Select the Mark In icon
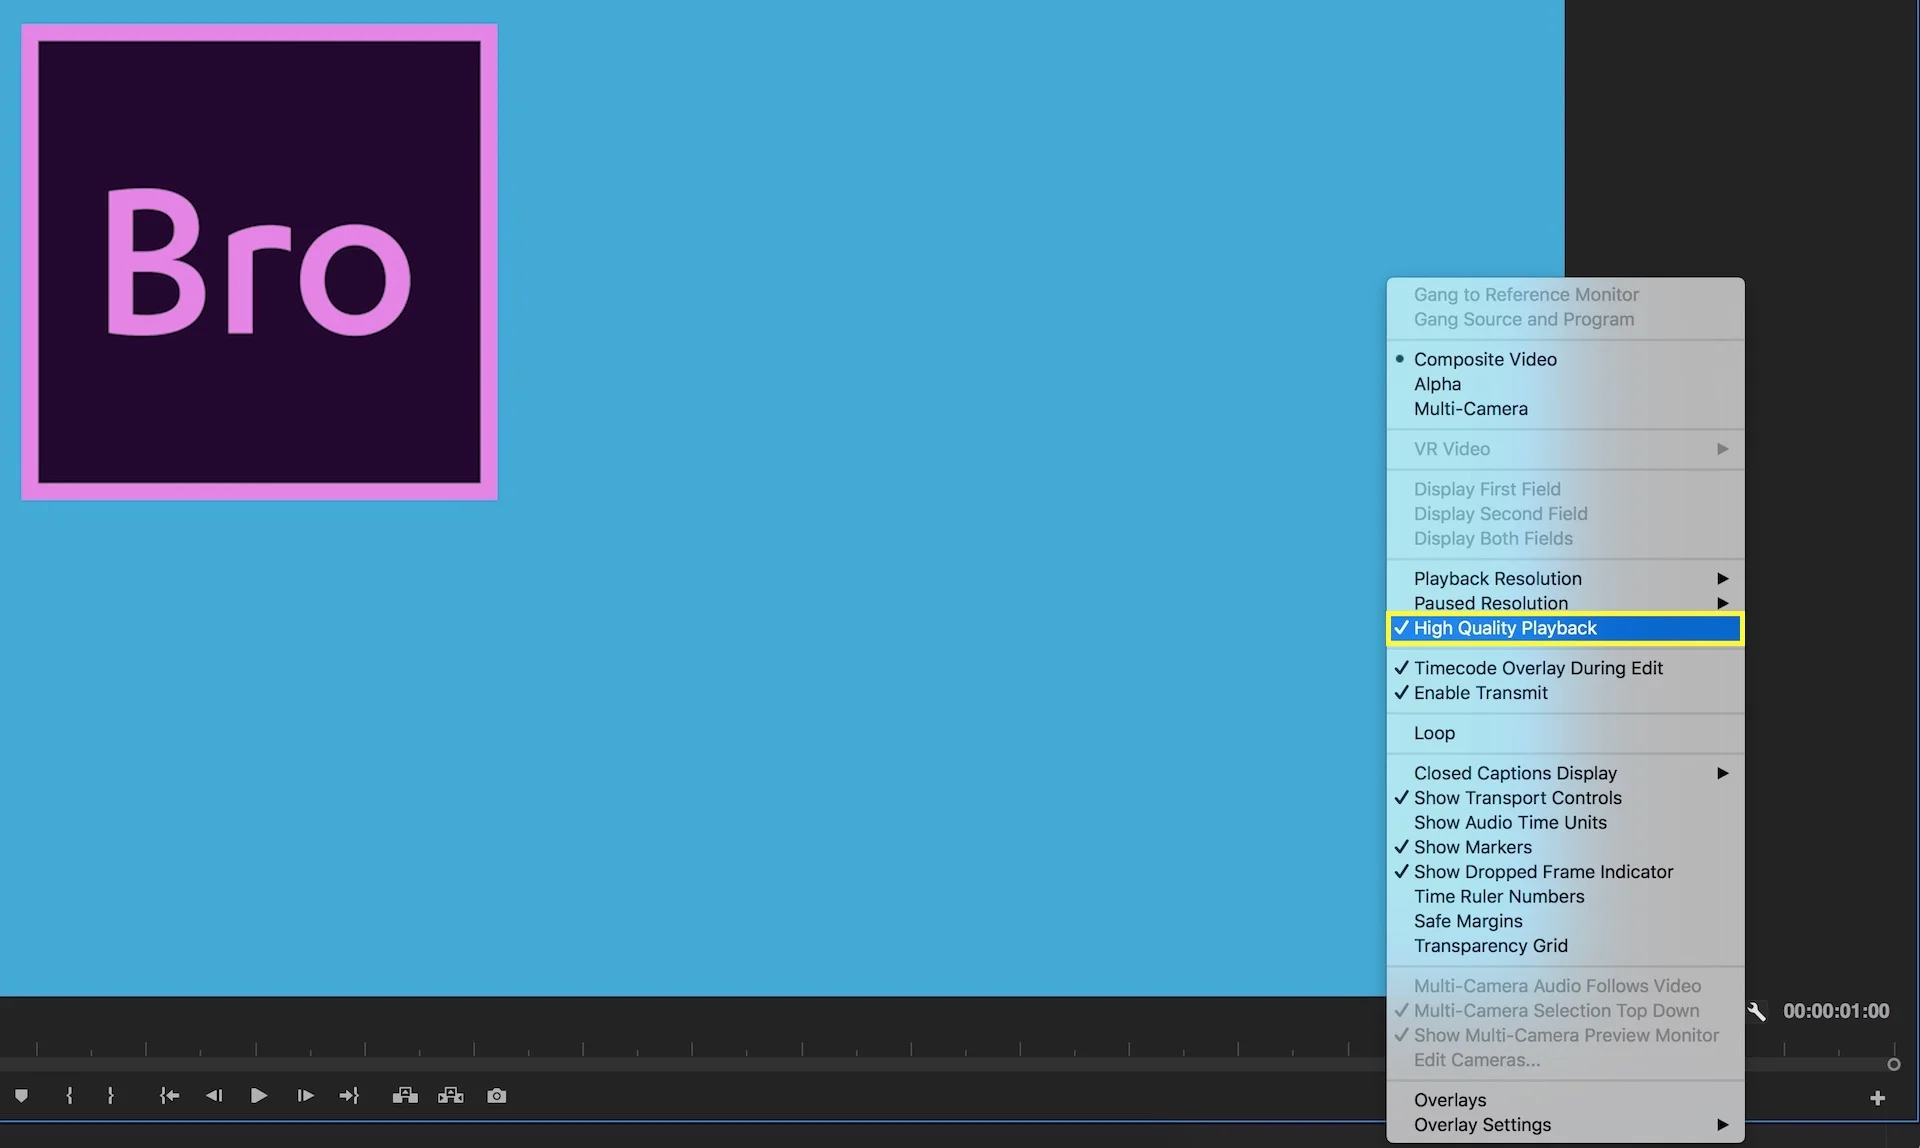The height and width of the screenshot is (1148, 1920). point(68,1095)
